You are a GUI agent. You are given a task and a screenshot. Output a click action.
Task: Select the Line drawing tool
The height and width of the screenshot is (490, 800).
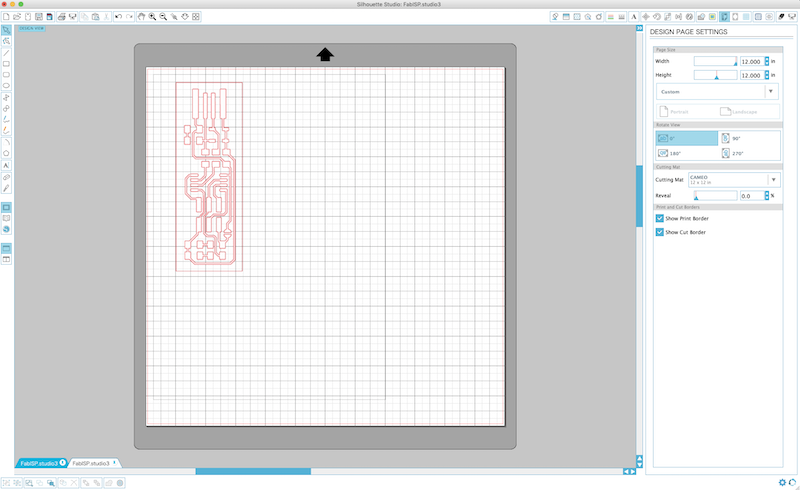6,53
